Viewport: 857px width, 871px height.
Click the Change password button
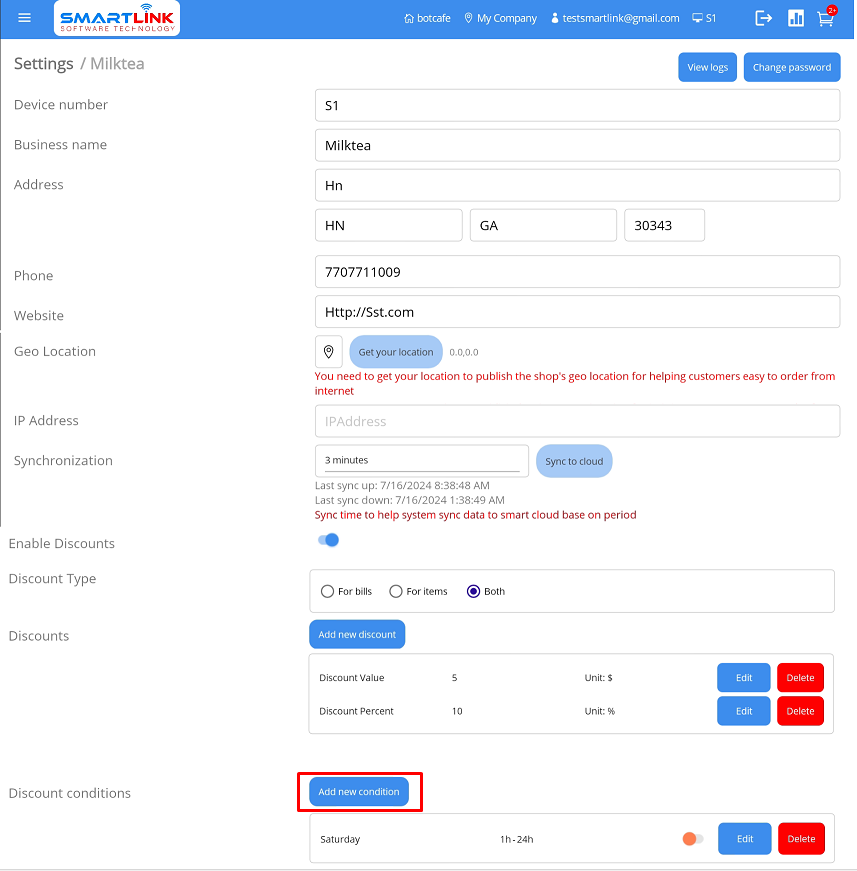pos(791,67)
